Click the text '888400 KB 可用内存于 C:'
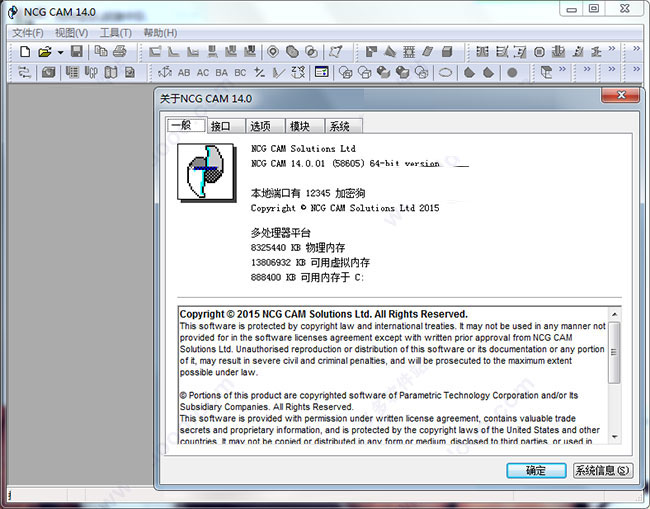 pyautogui.click(x=307, y=277)
